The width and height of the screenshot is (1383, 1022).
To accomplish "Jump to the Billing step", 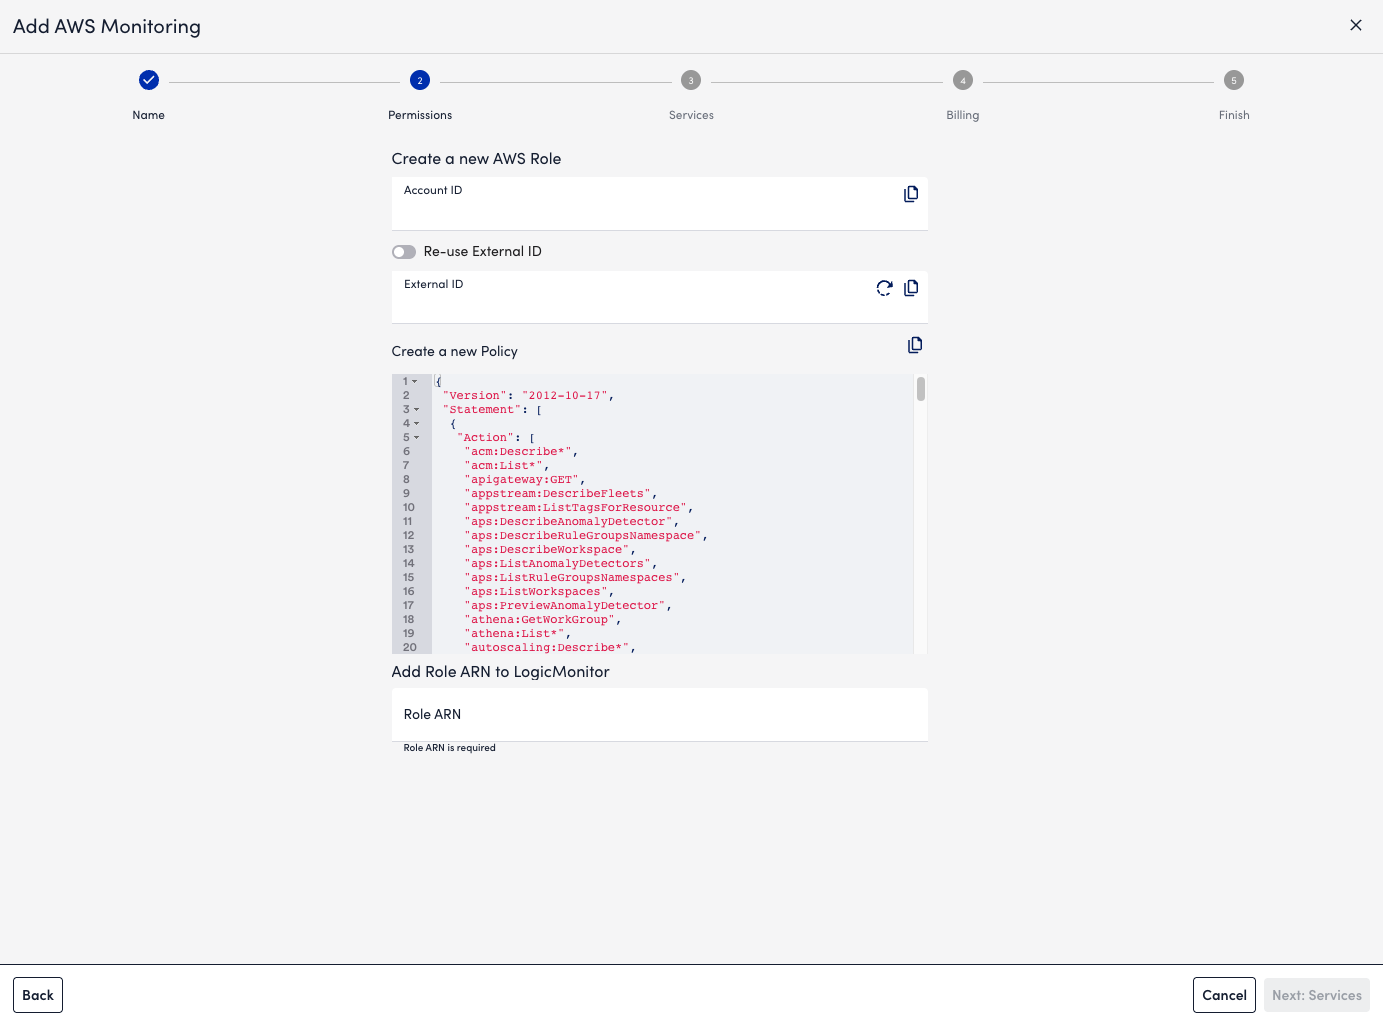I will tap(962, 80).
